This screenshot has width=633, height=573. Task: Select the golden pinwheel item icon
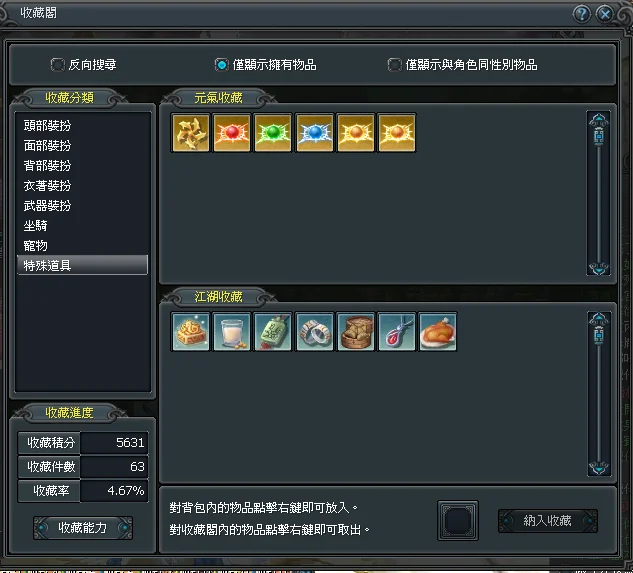point(191,132)
